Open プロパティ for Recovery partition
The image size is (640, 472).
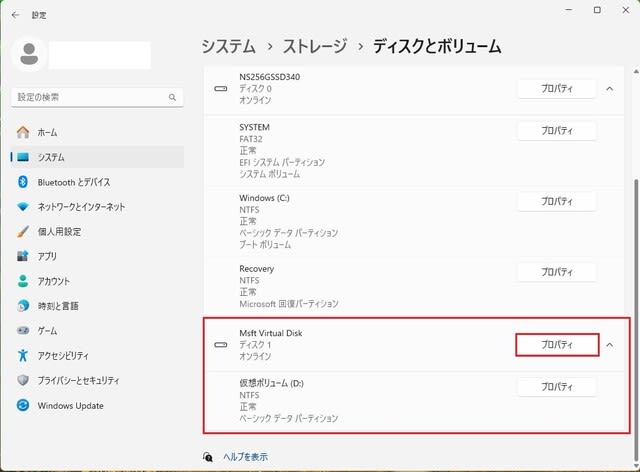[x=557, y=272]
